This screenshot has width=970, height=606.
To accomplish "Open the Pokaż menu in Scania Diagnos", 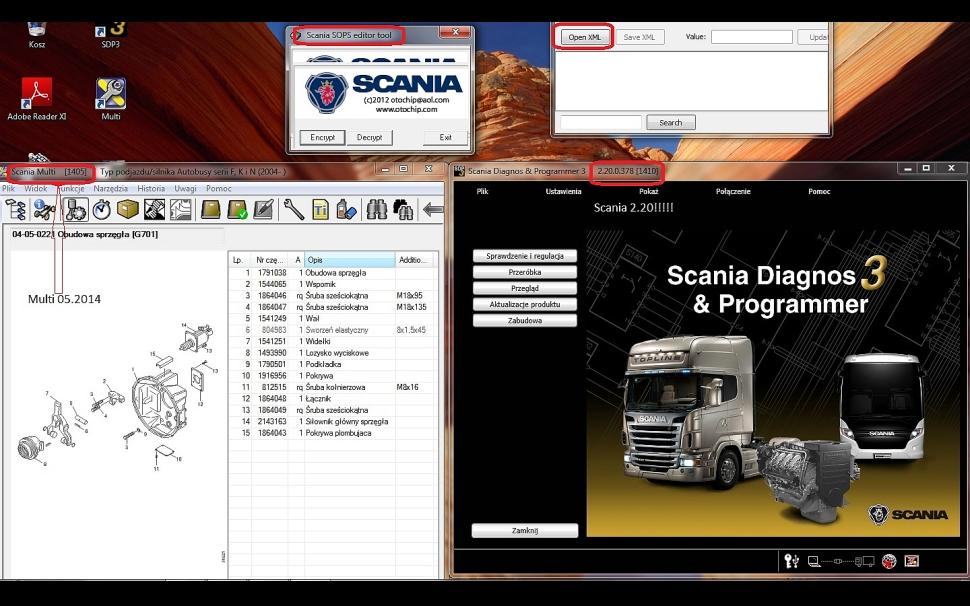I will (648, 192).
